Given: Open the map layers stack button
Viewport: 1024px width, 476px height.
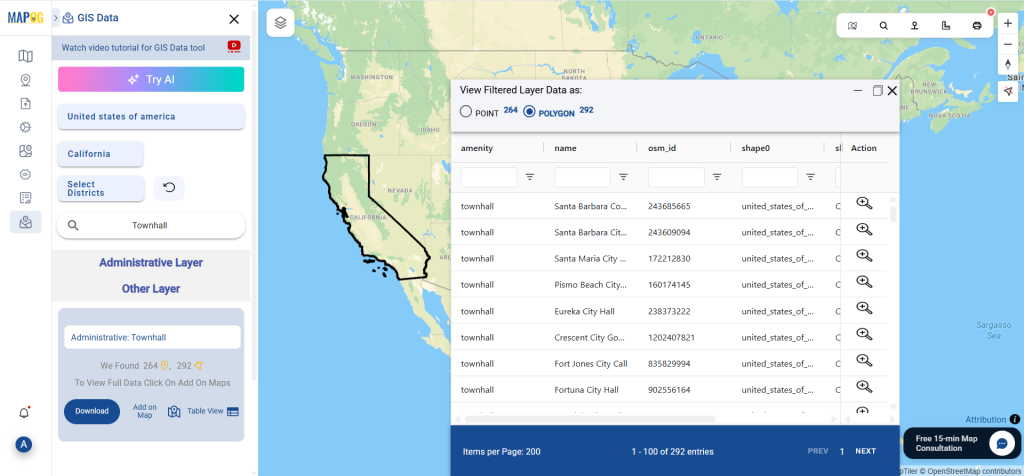Looking at the screenshot, I should (x=280, y=23).
